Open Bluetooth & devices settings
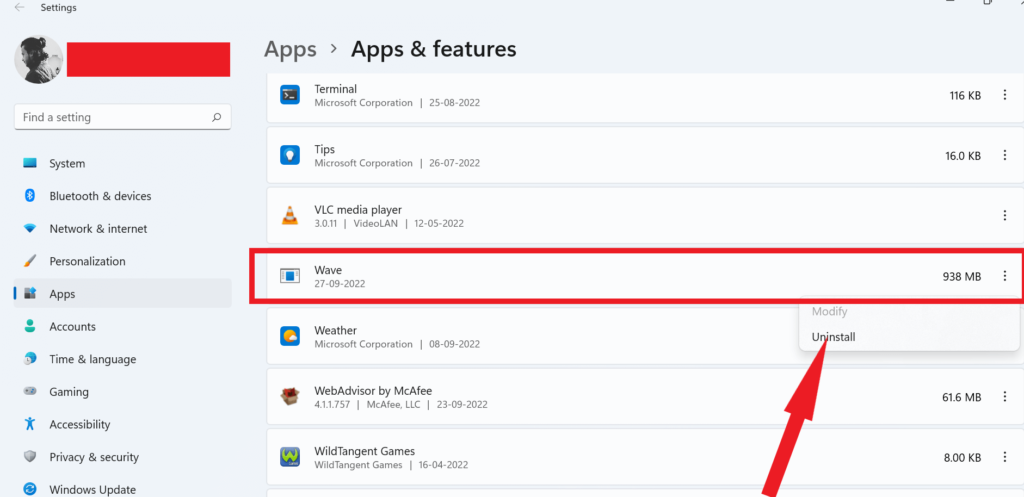 click(122, 196)
